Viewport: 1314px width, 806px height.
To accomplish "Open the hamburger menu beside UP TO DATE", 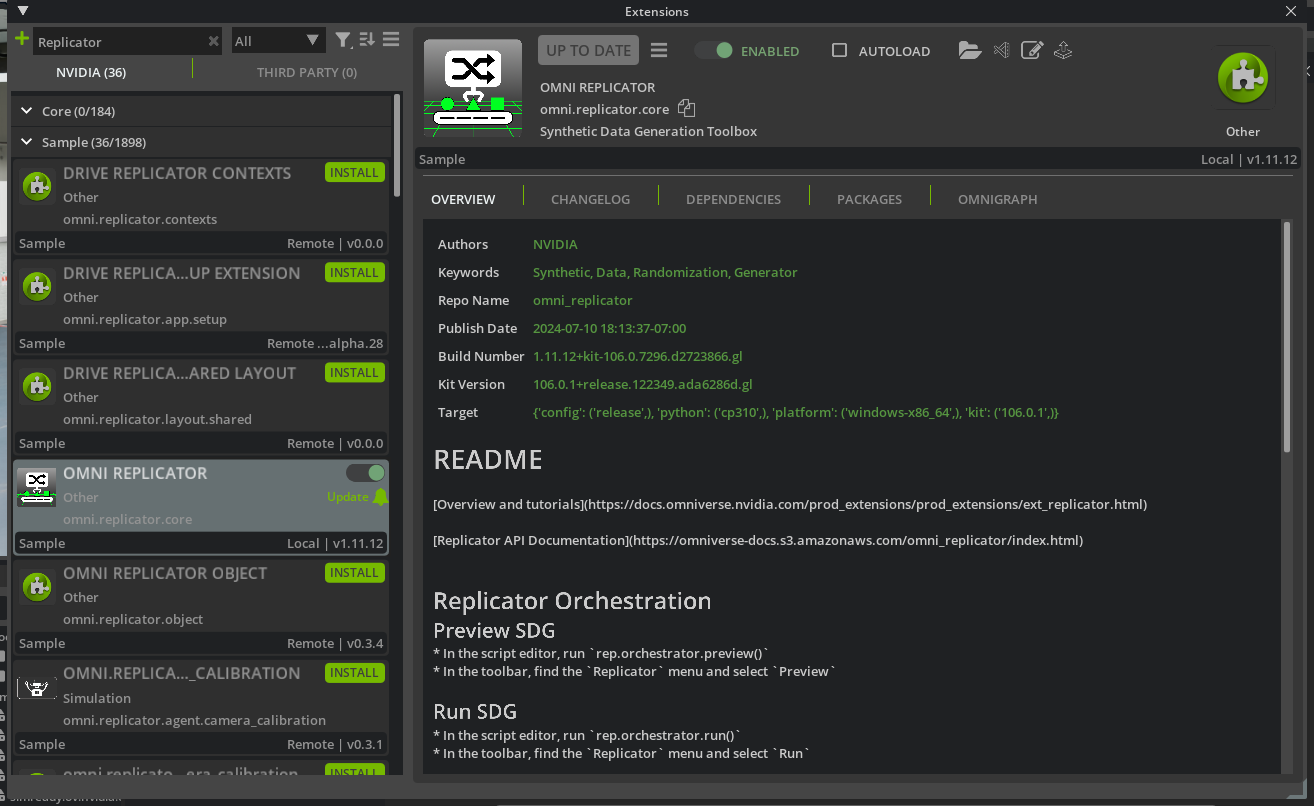I will tap(659, 50).
